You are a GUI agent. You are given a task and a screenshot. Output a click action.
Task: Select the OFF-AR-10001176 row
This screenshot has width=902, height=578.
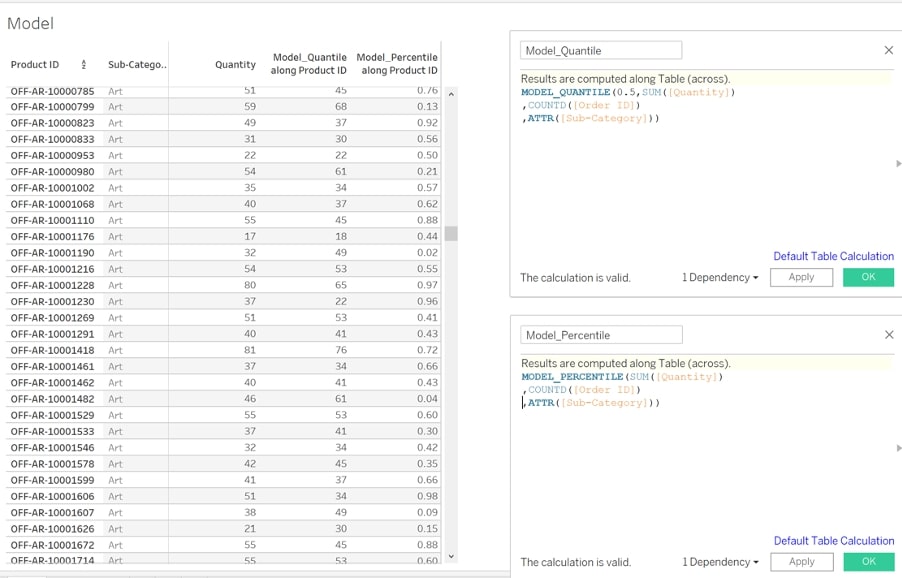(223, 236)
